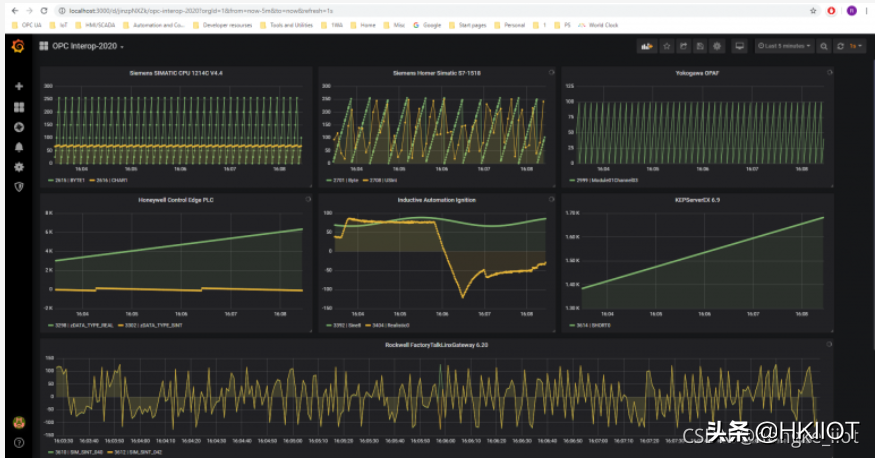
Task: Open the Grafana logo home menu
Action: [x=18, y=46]
